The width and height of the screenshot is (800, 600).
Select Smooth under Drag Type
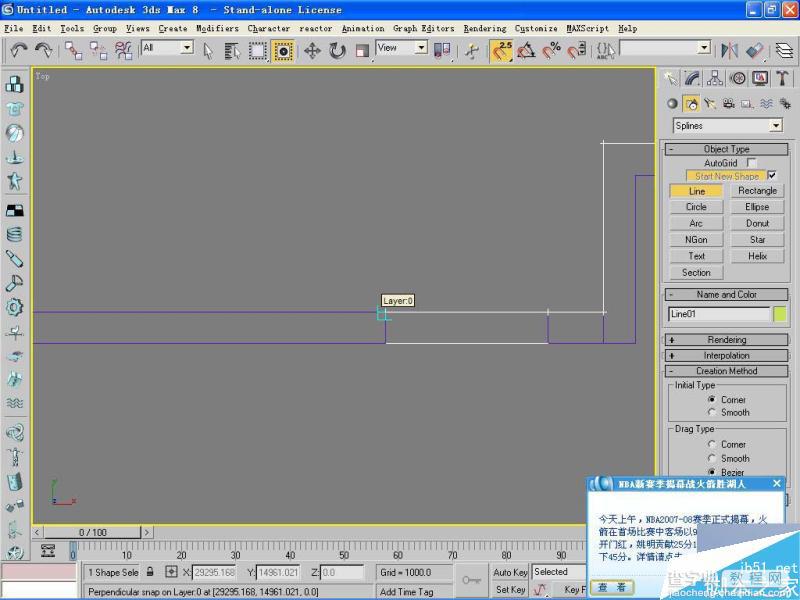click(x=712, y=458)
